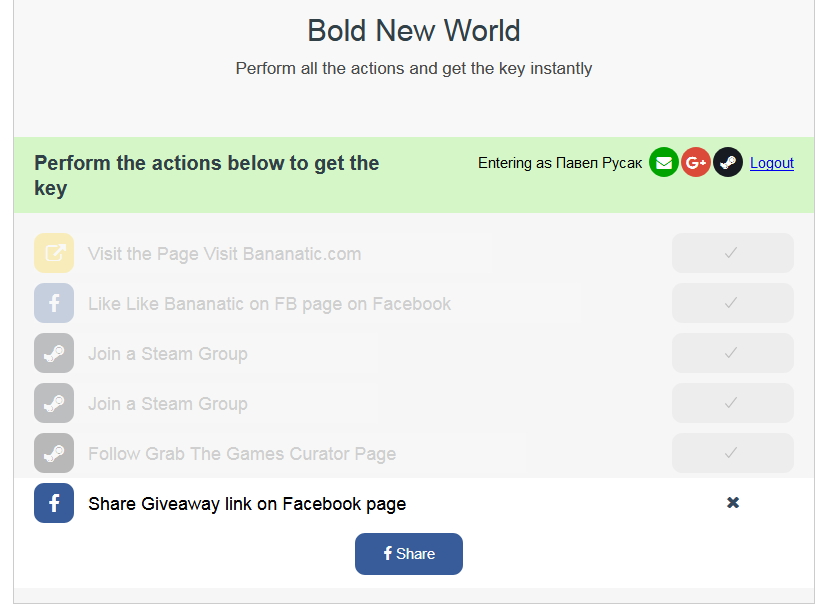Click the green email account icon
Screen dimensions: 820x611
(664, 162)
